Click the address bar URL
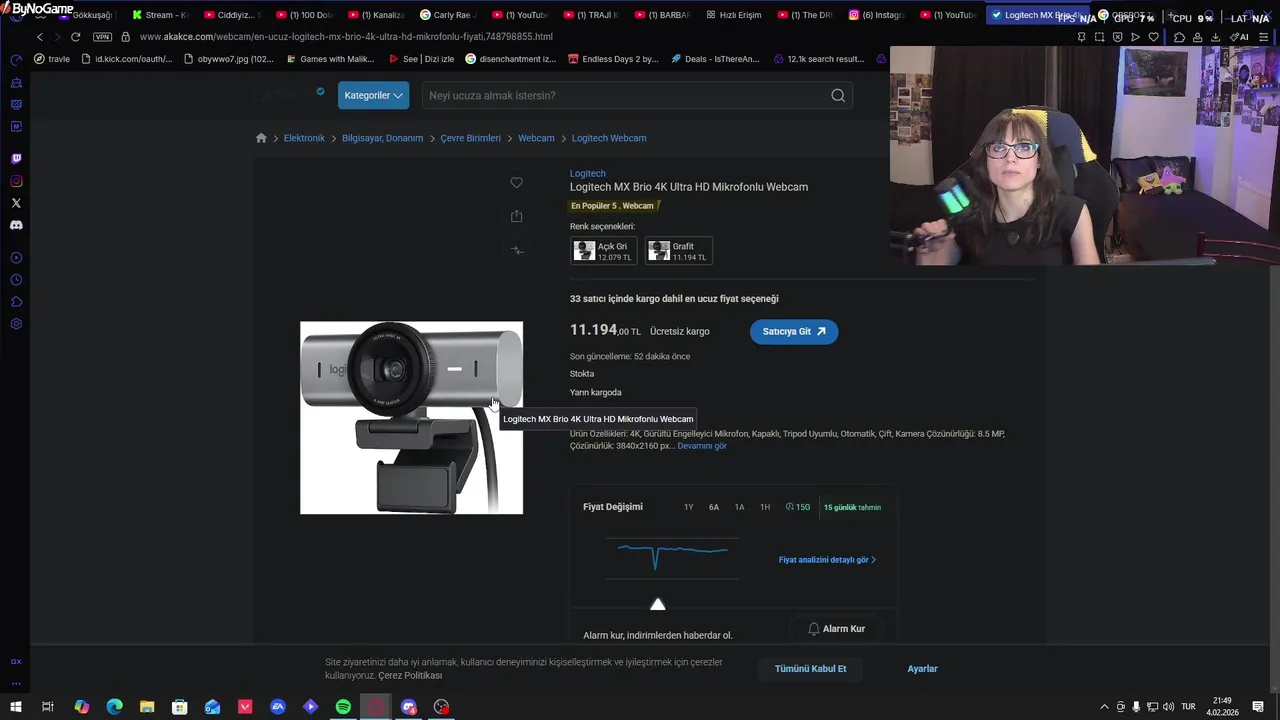This screenshot has height=720, width=1280. [346, 37]
